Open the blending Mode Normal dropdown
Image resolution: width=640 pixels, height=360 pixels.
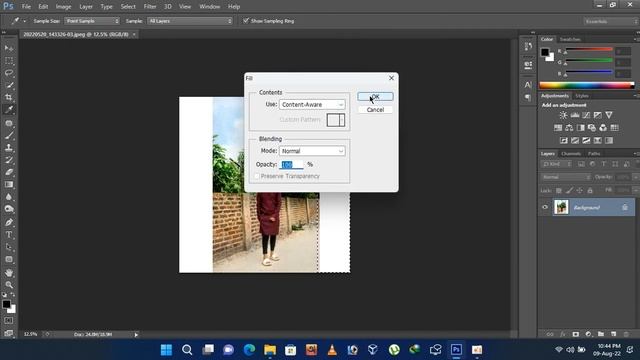[x=312, y=151]
